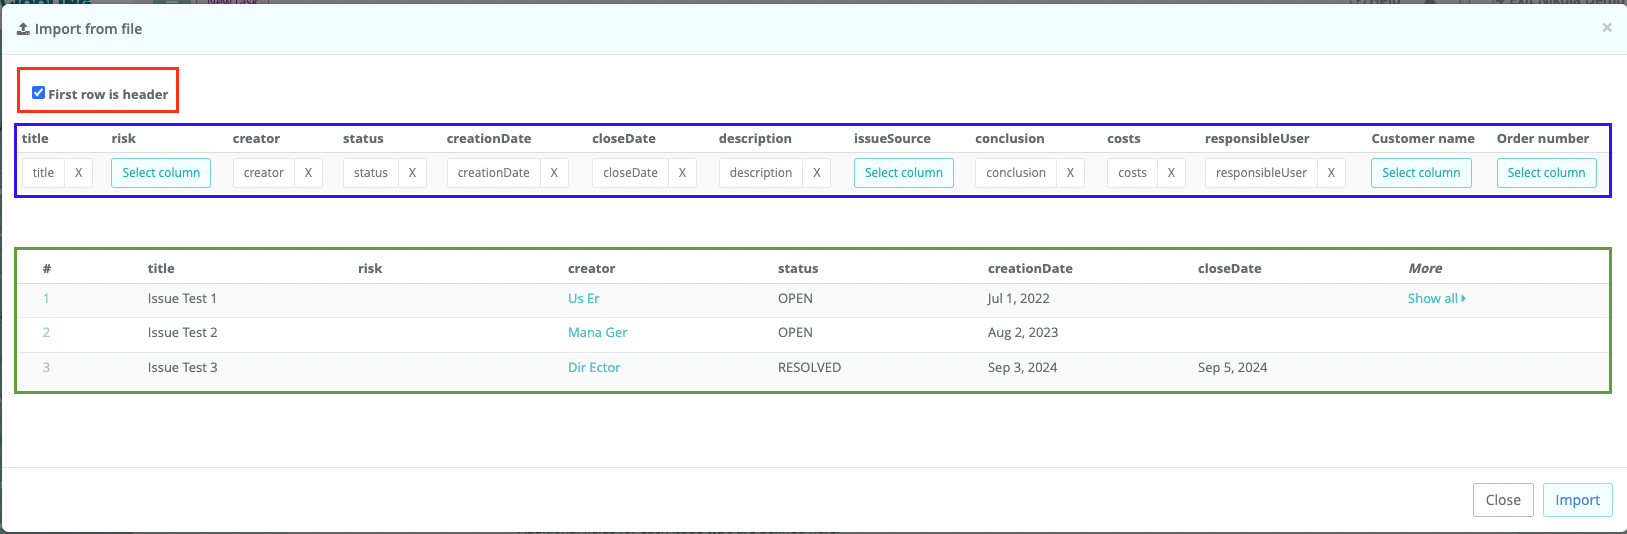Viewport: 1627px width, 534px height.
Task: Click the Sep 5, 2024 close date cell
Action: (1233, 367)
